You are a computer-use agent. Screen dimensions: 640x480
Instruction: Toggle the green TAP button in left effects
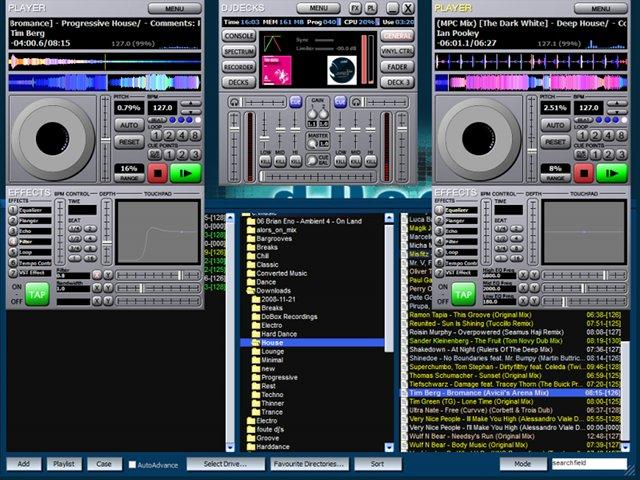[x=37, y=294]
